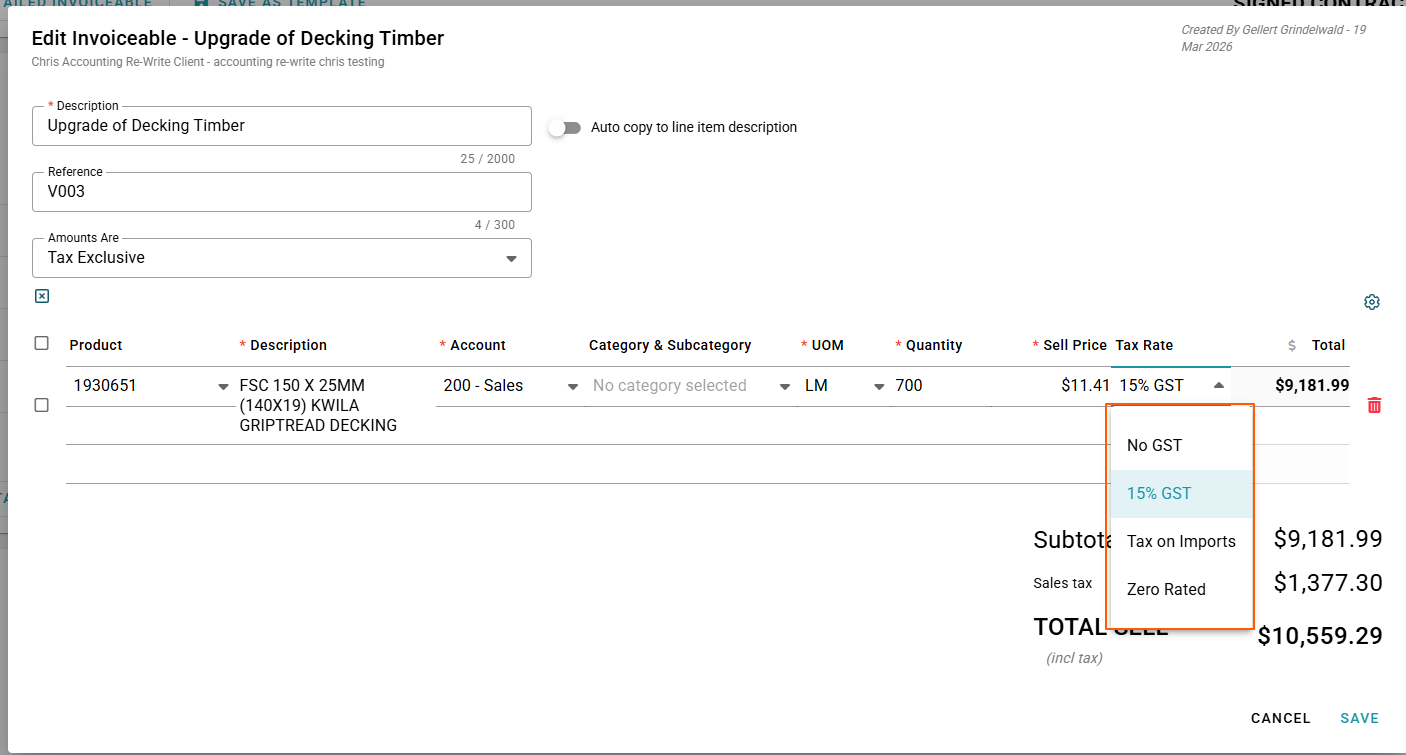
Task: Edit the Quantity 700 field
Action: coord(940,386)
